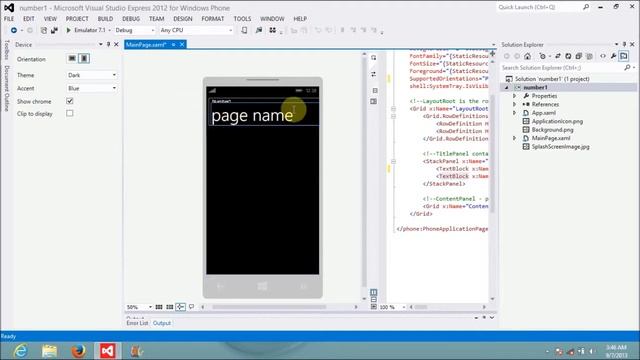
Task: Open the Document Outline side tab
Action: (x=7, y=88)
